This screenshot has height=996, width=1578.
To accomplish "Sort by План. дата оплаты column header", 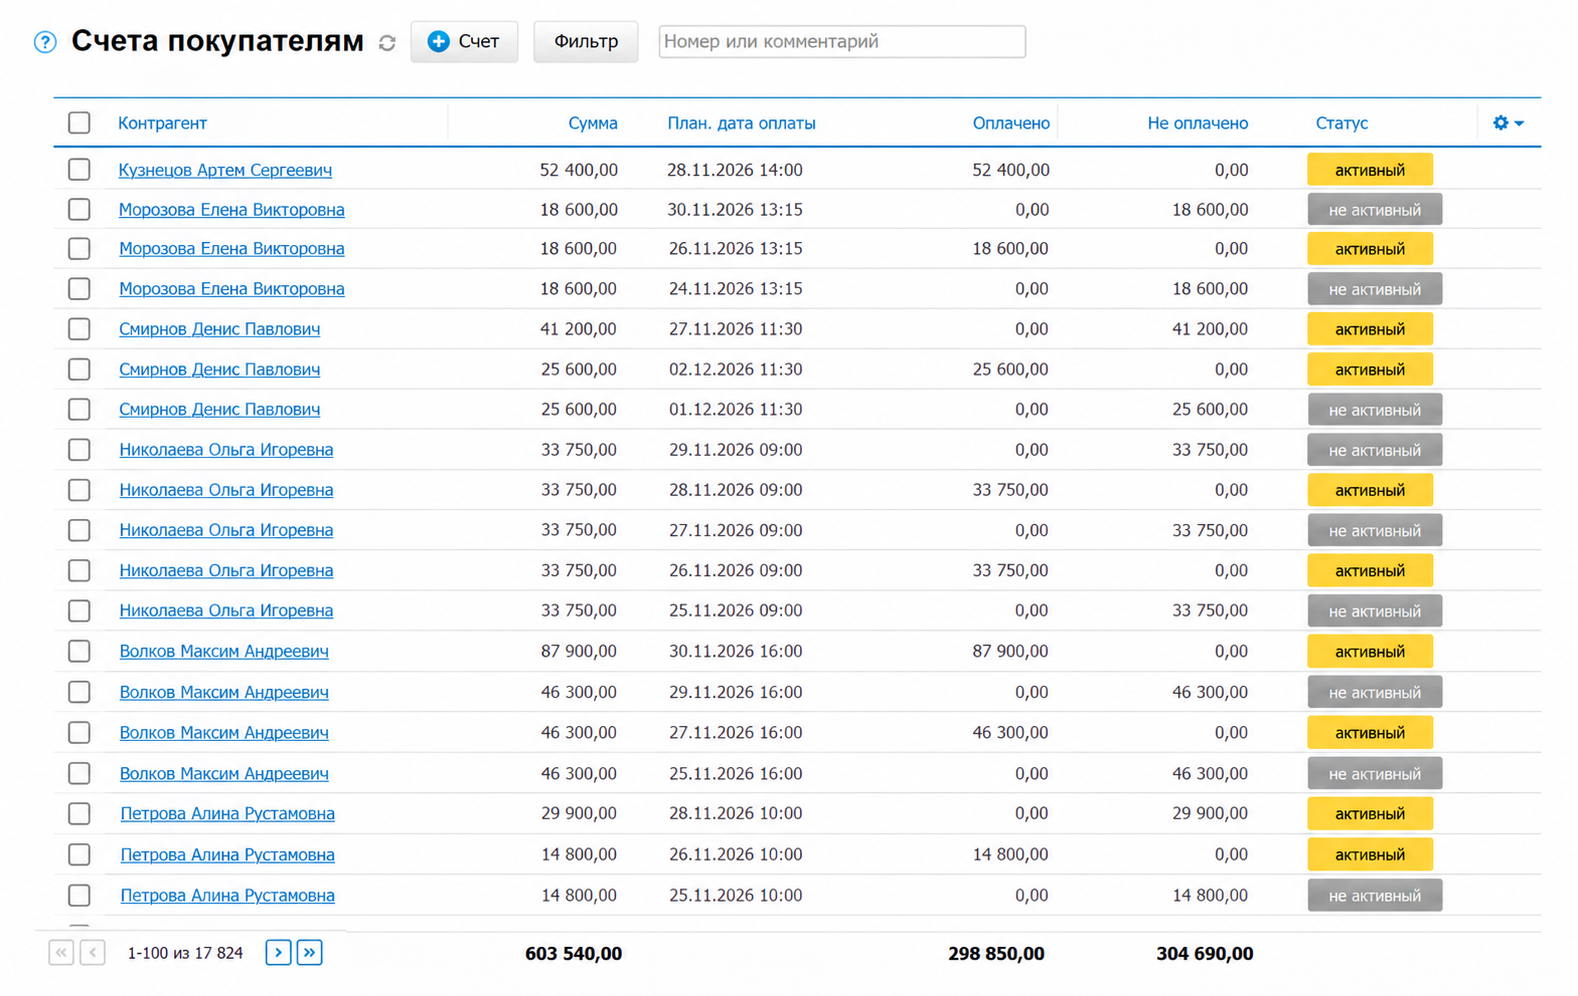I will coord(741,123).
